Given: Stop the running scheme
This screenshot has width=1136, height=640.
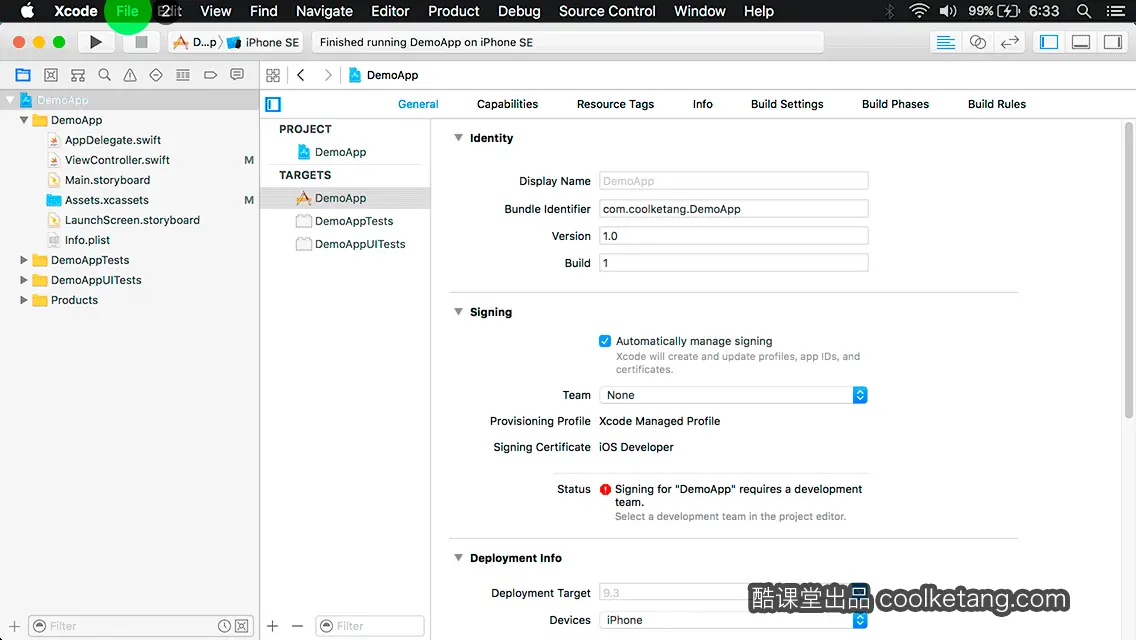Looking at the screenshot, I should pyautogui.click(x=141, y=42).
